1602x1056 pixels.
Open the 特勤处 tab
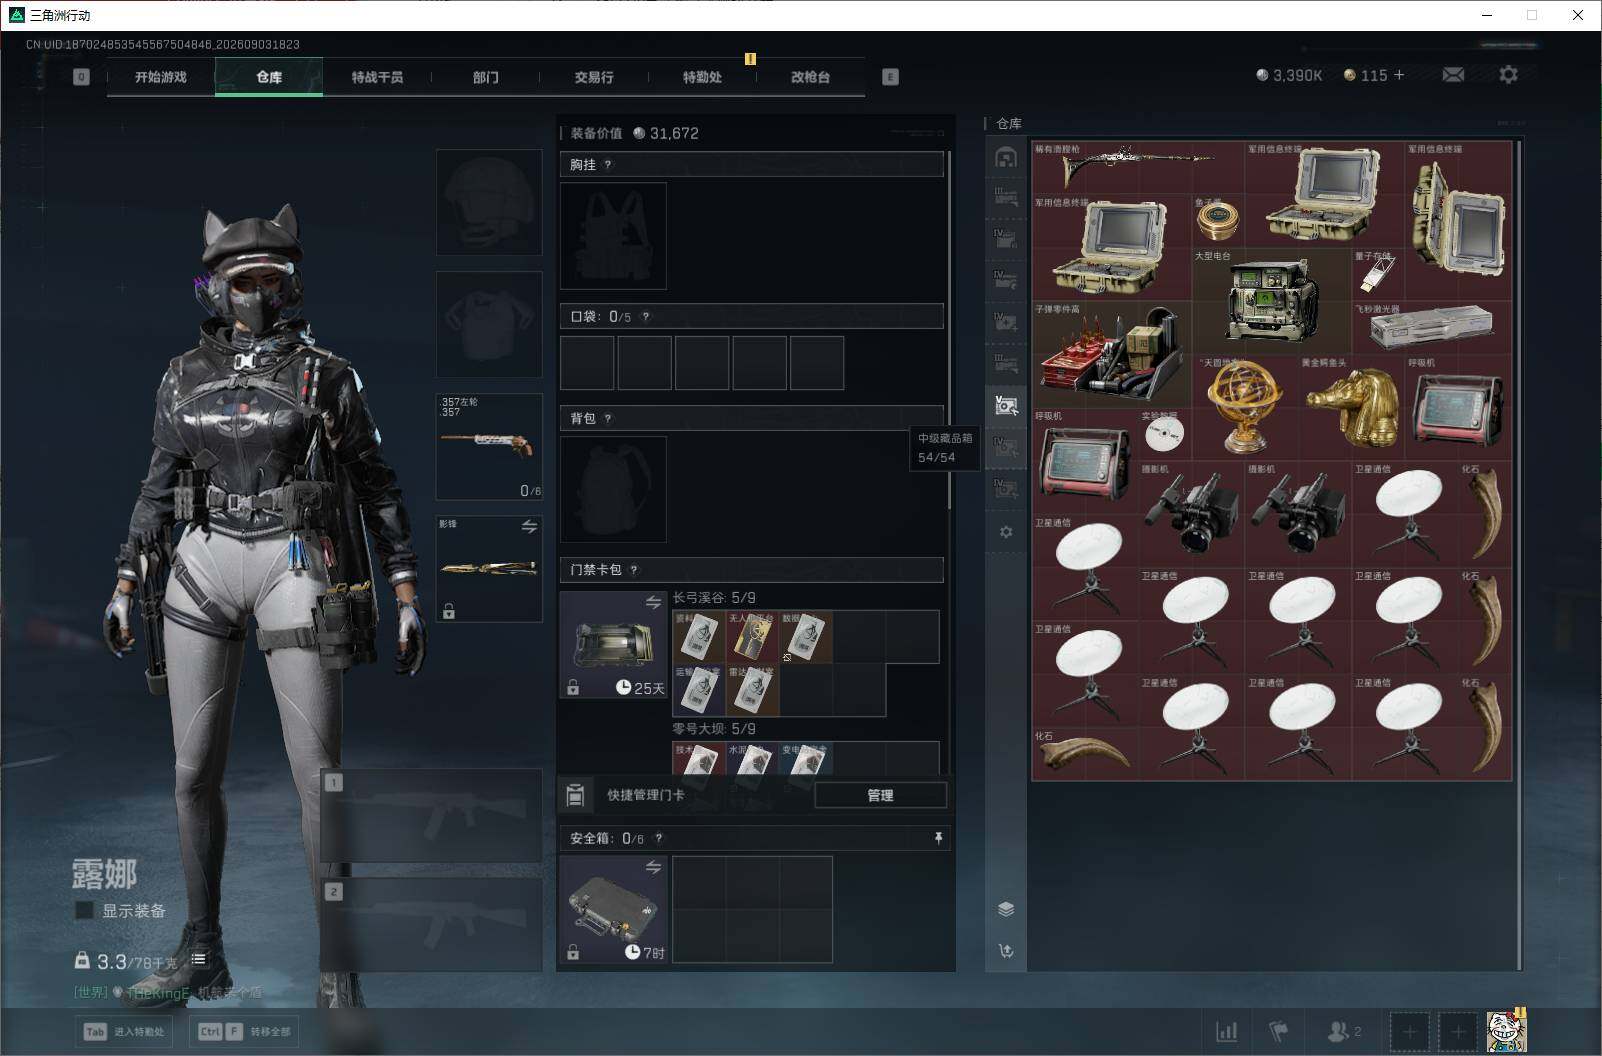pyautogui.click(x=702, y=77)
